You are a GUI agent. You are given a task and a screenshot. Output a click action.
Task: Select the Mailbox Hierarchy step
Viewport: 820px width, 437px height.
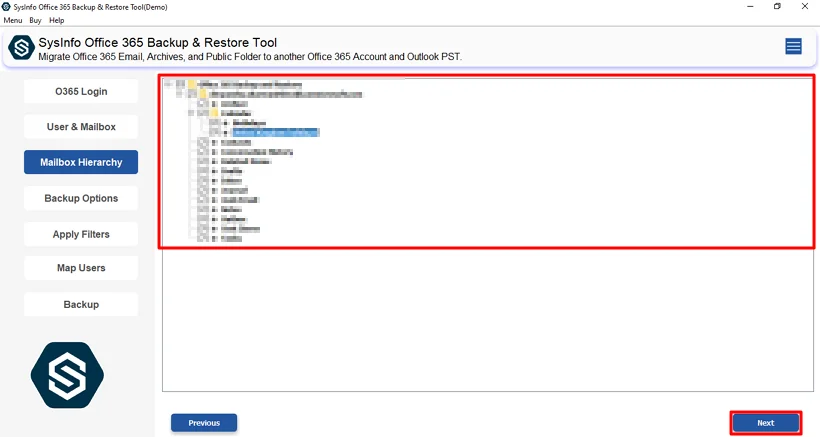tap(81, 162)
